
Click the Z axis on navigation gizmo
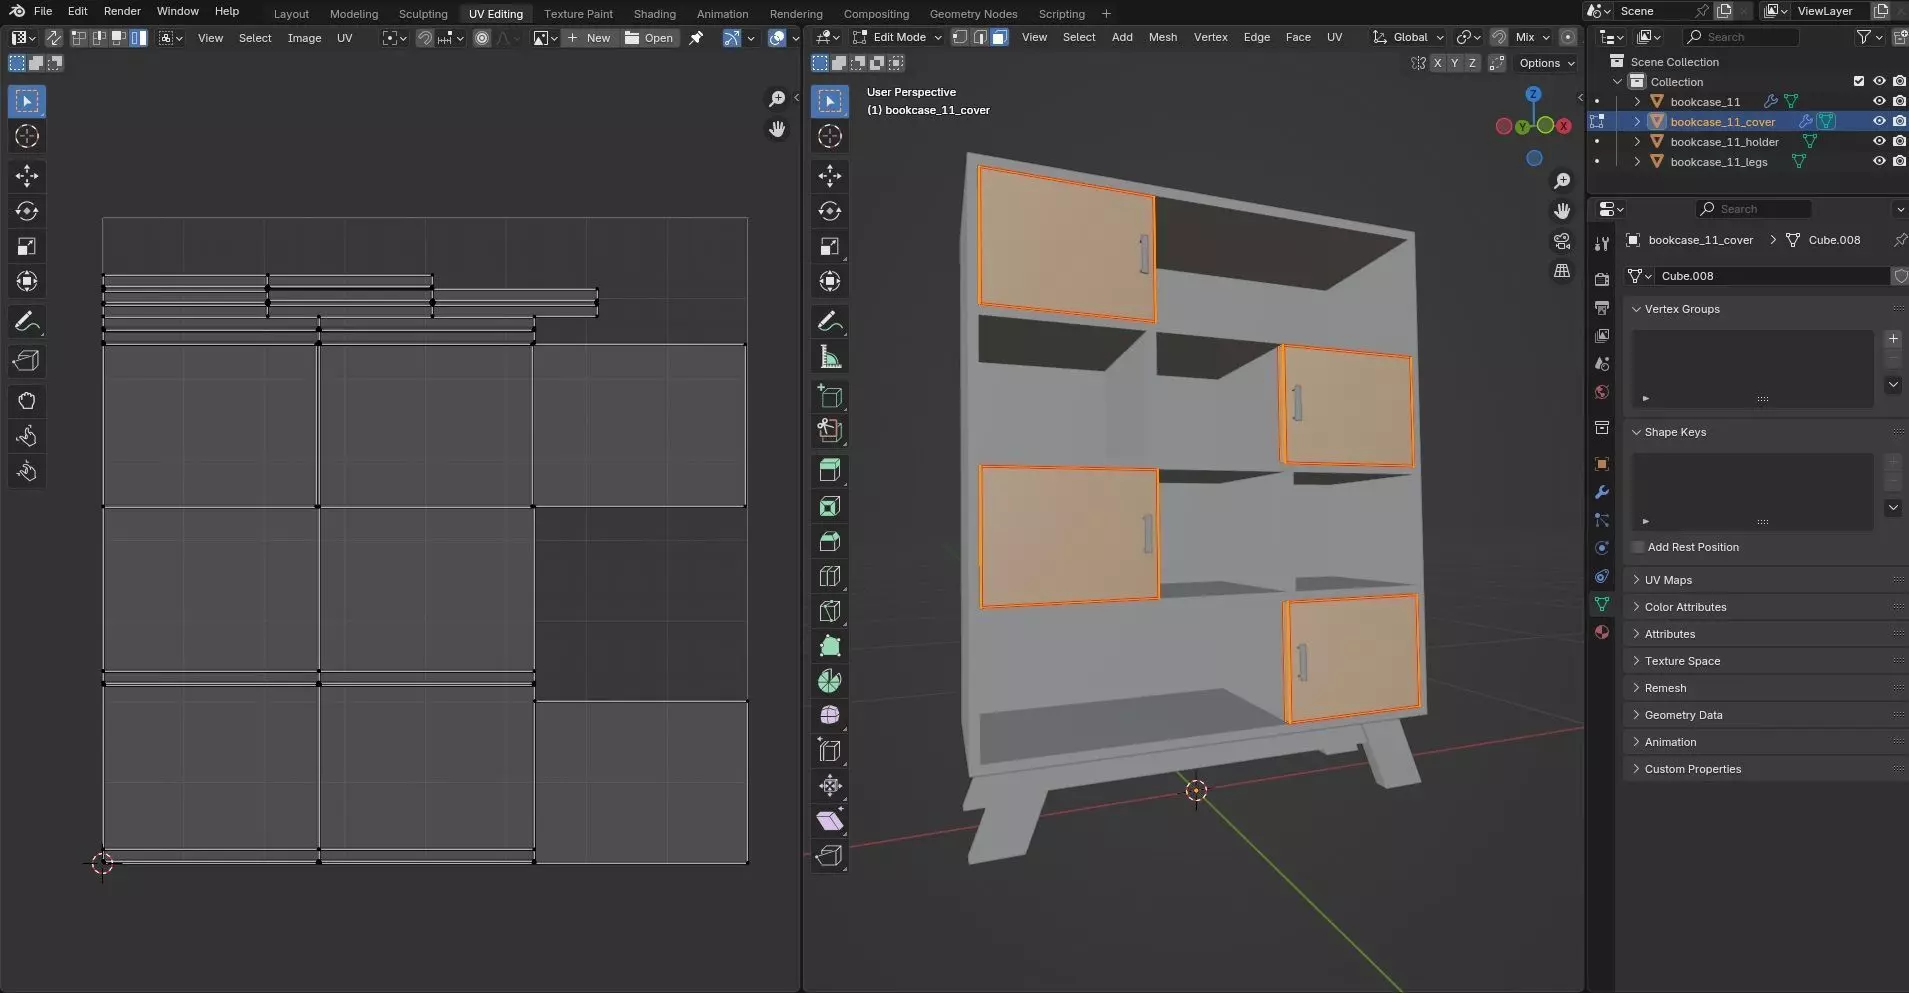1534,94
